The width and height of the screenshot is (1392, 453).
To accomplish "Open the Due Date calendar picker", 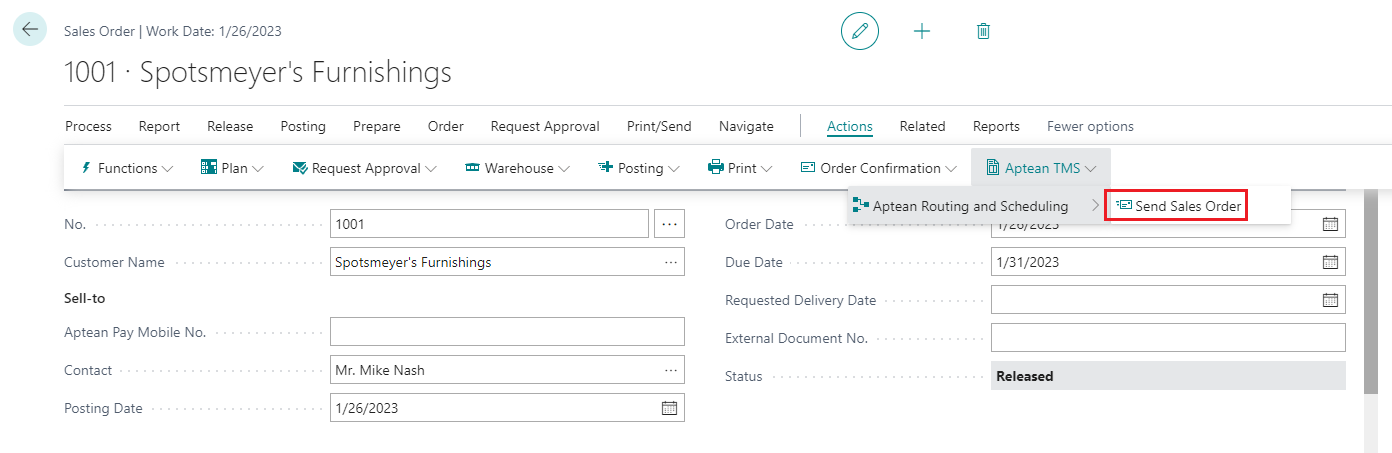I will coord(1330,262).
